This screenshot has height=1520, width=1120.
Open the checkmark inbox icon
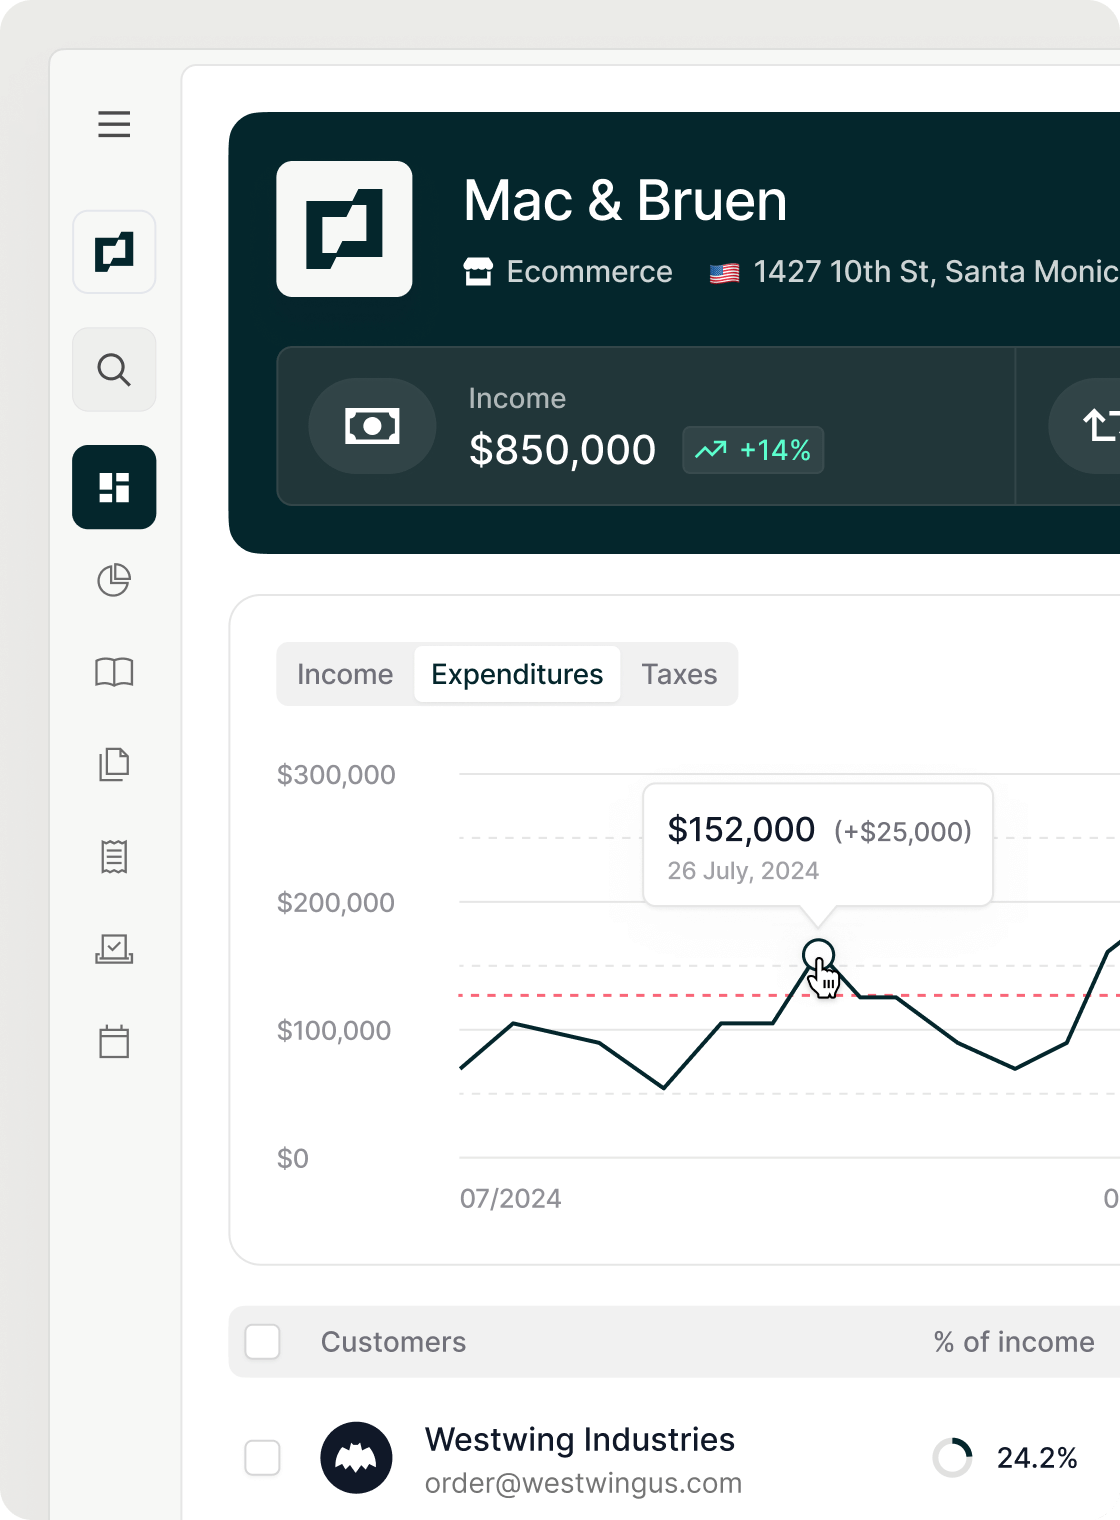(x=114, y=949)
